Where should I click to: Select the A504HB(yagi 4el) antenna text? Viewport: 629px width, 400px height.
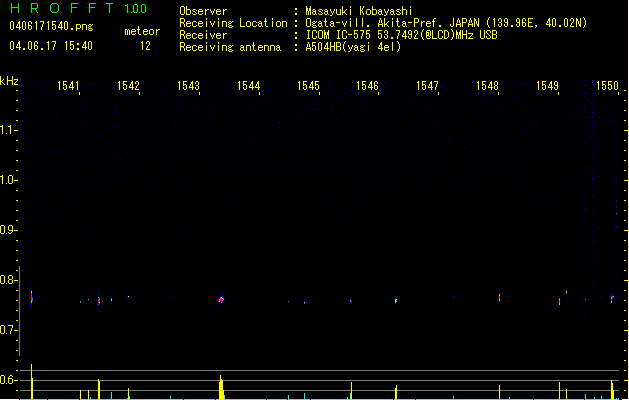[x=353, y=47]
